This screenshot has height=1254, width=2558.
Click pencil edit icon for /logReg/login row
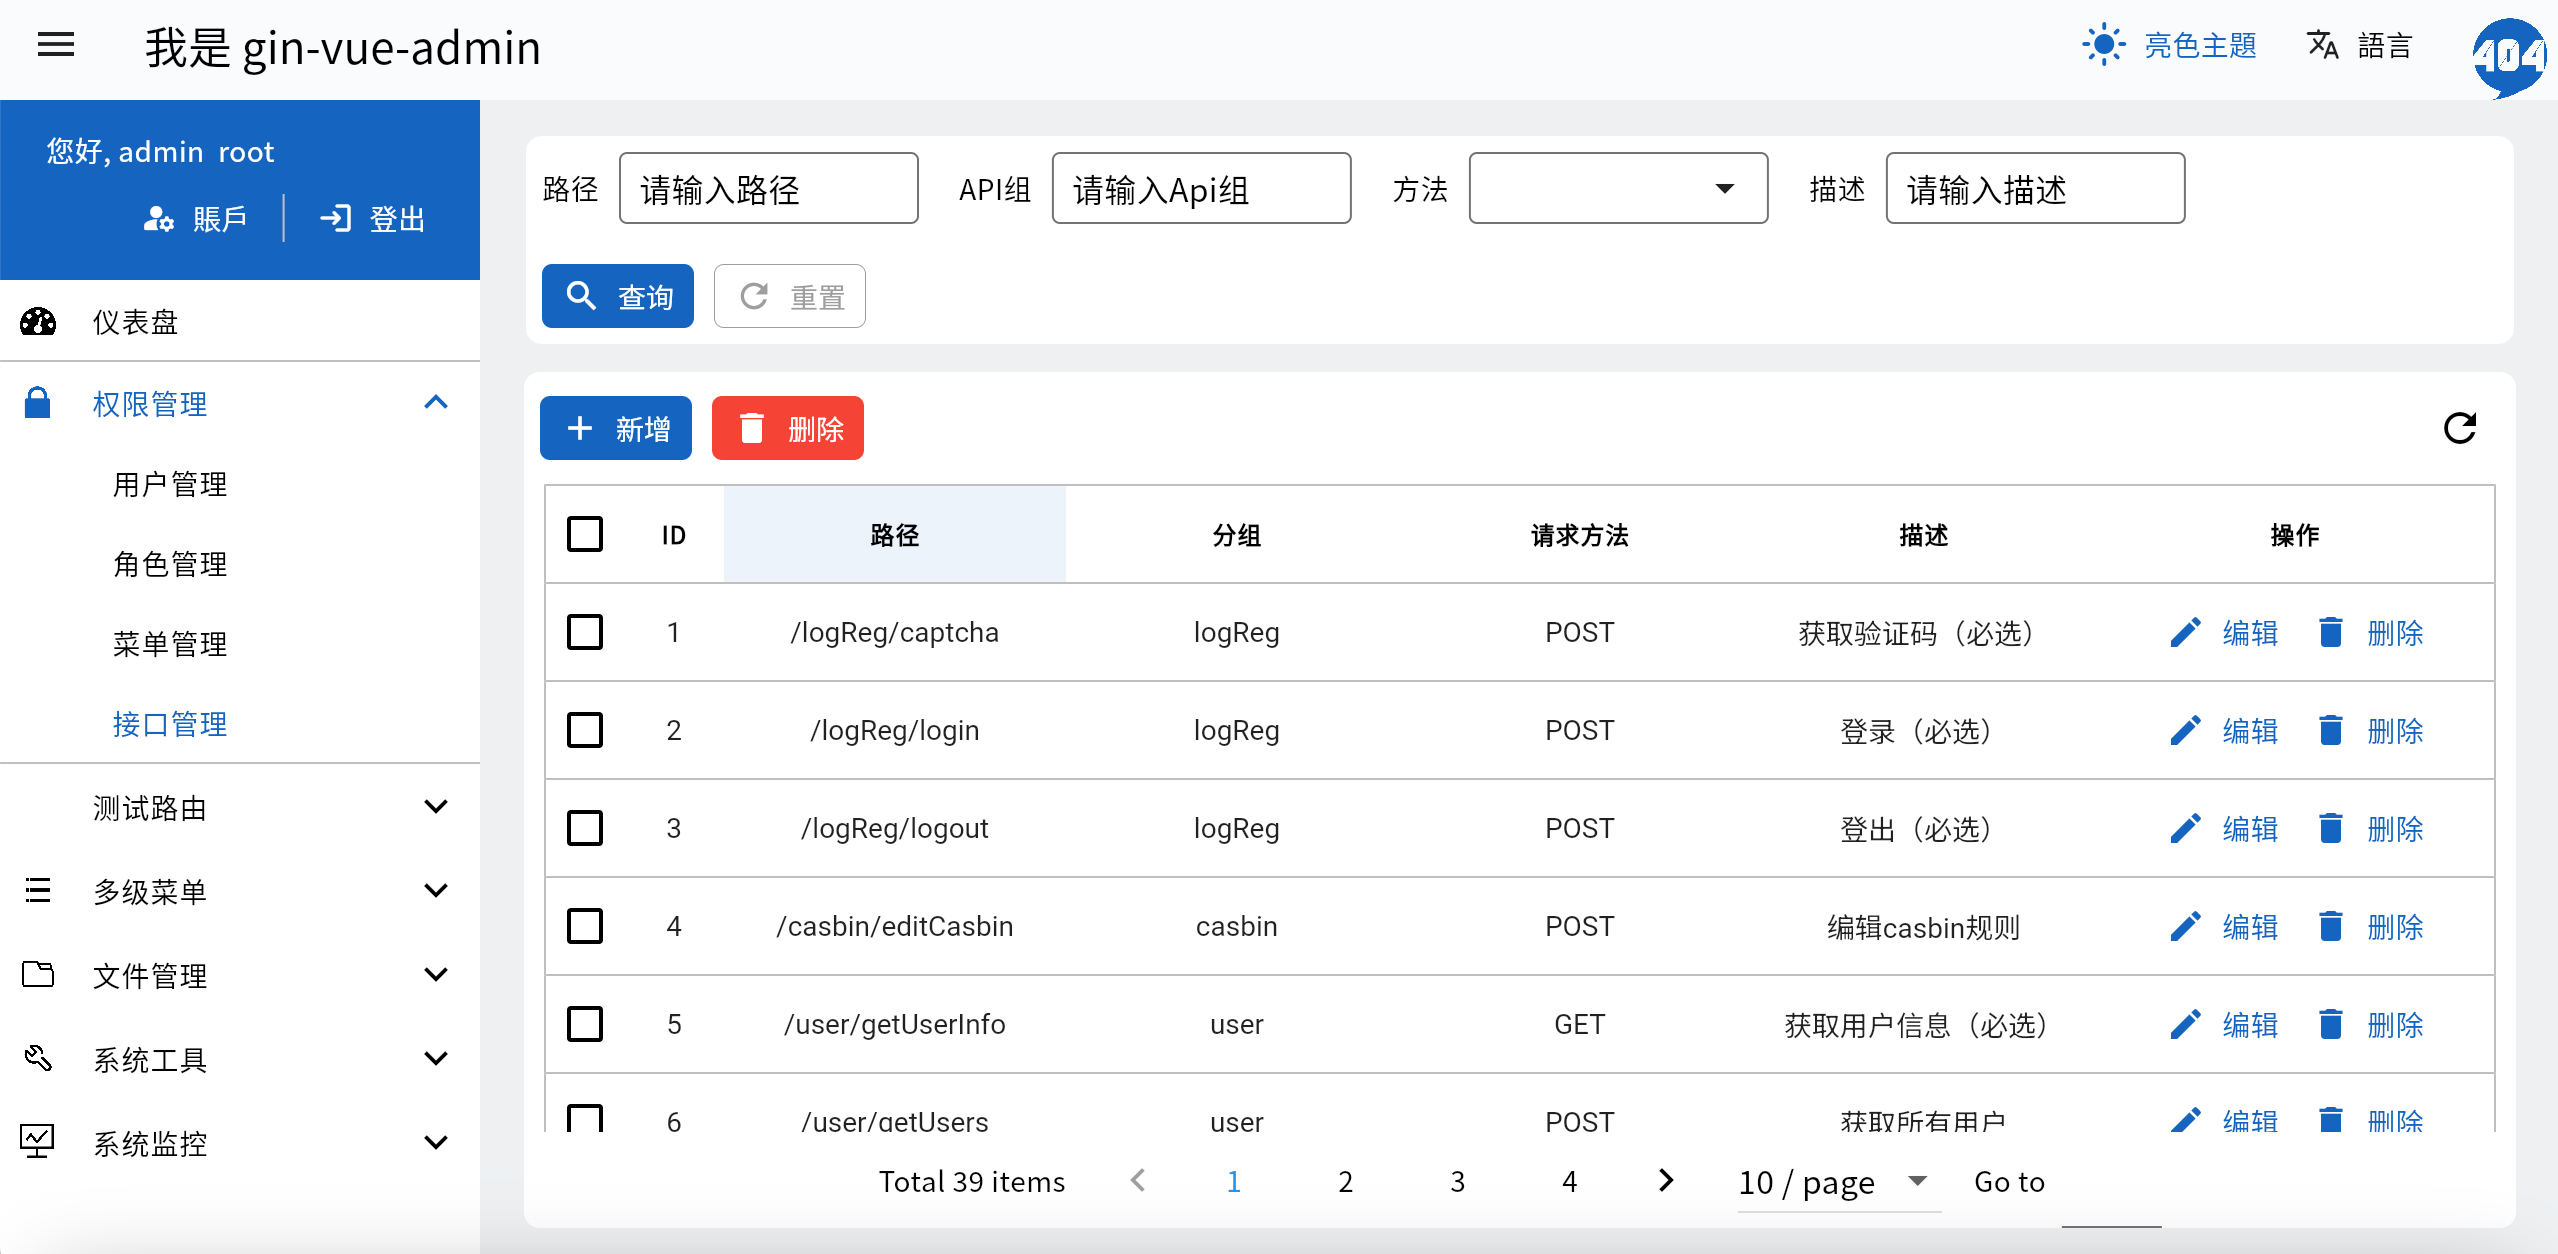[2186, 731]
